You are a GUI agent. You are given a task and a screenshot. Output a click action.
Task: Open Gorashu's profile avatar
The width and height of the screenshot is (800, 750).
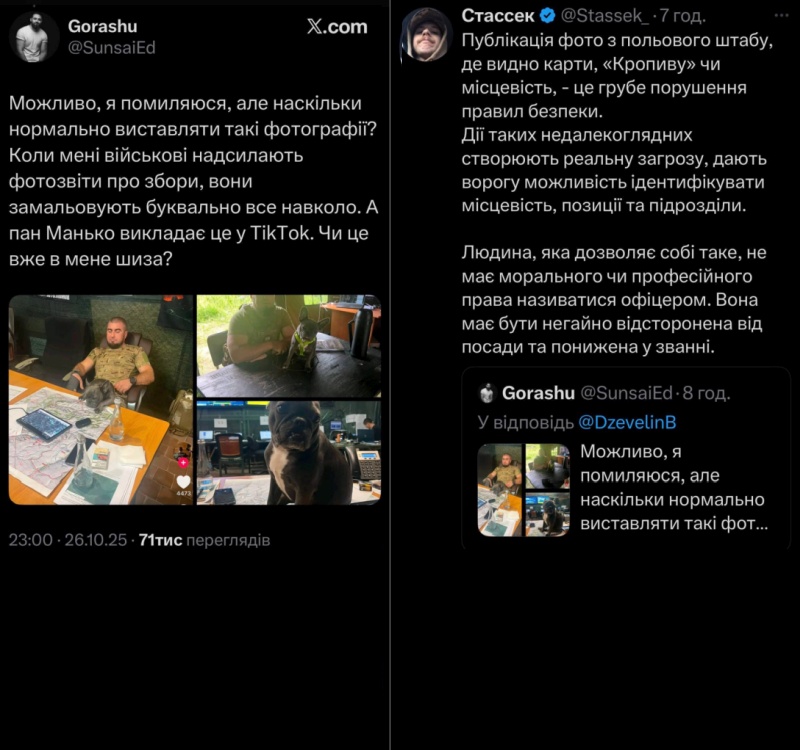tap(34, 37)
